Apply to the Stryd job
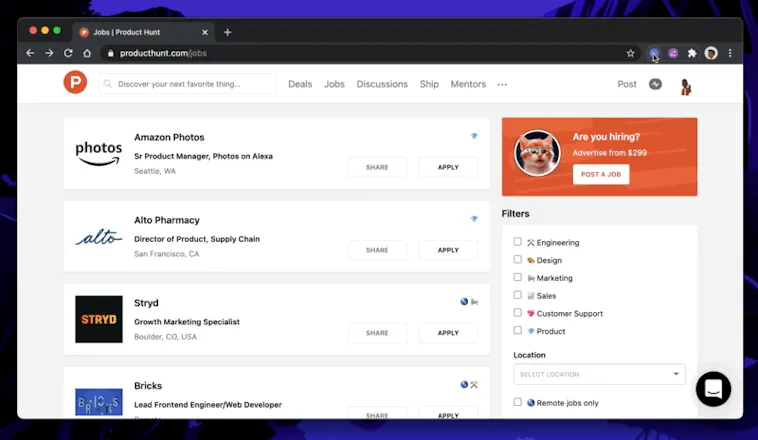 point(448,333)
